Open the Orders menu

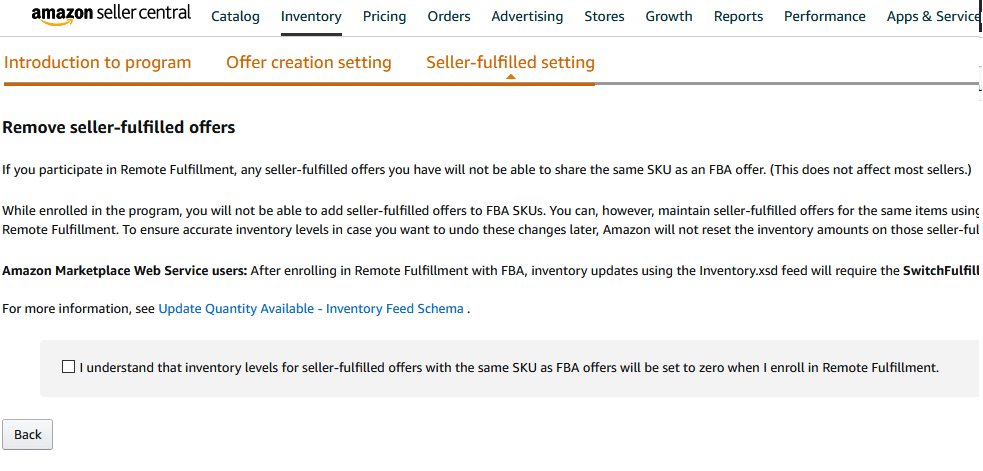click(449, 17)
